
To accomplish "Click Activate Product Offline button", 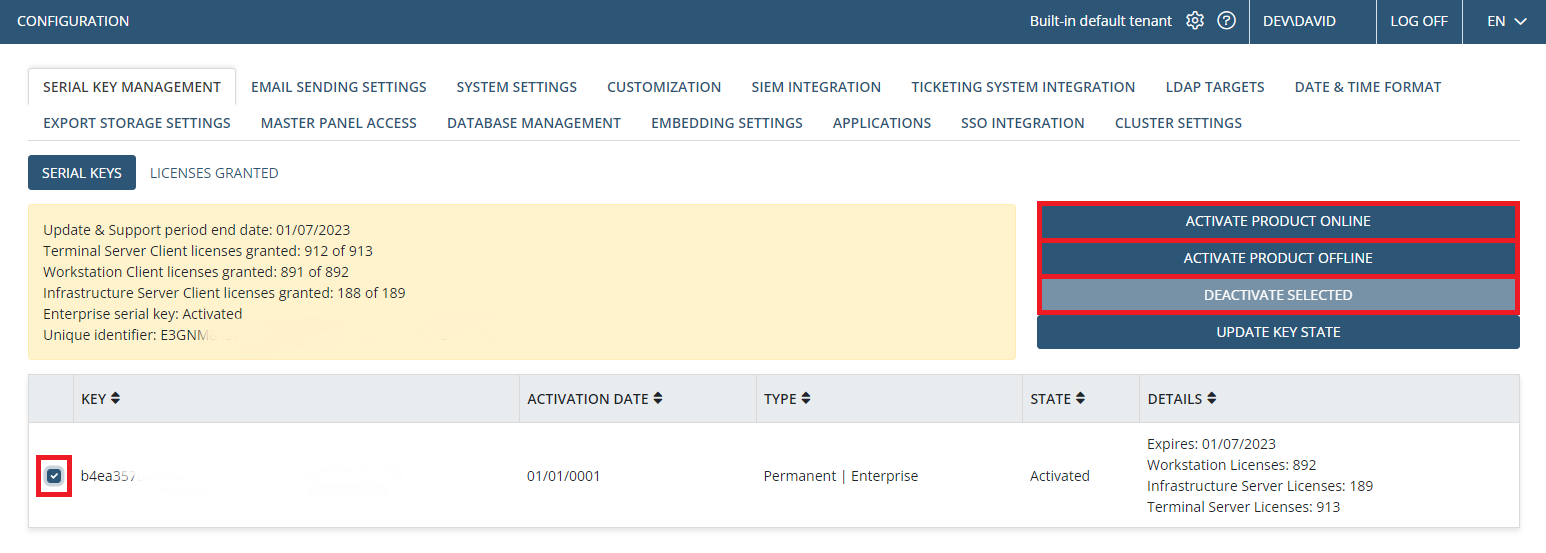I will click(1278, 258).
